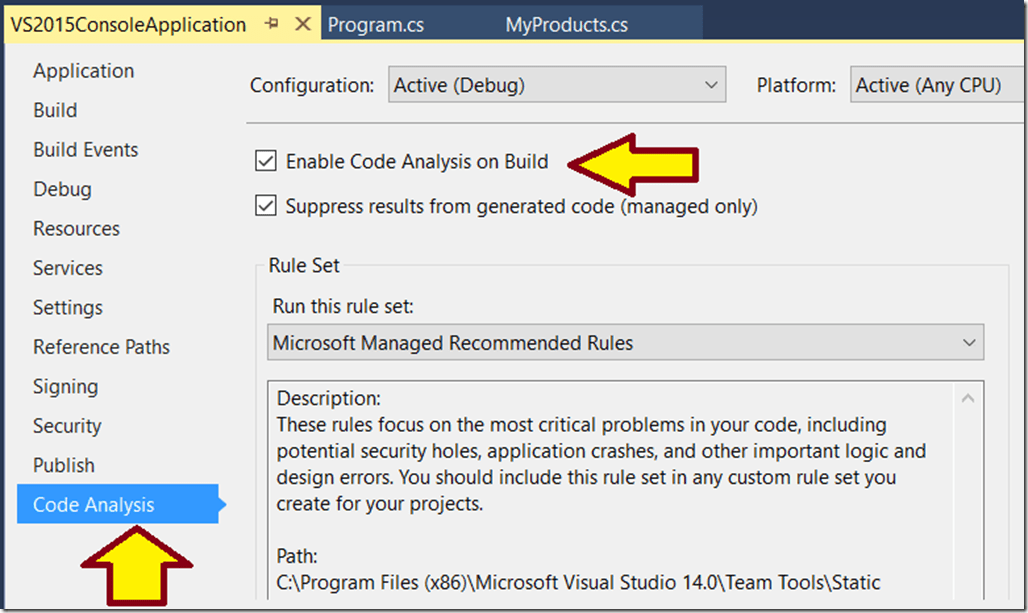
Task: Navigate to the Security page
Action: coord(67,426)
